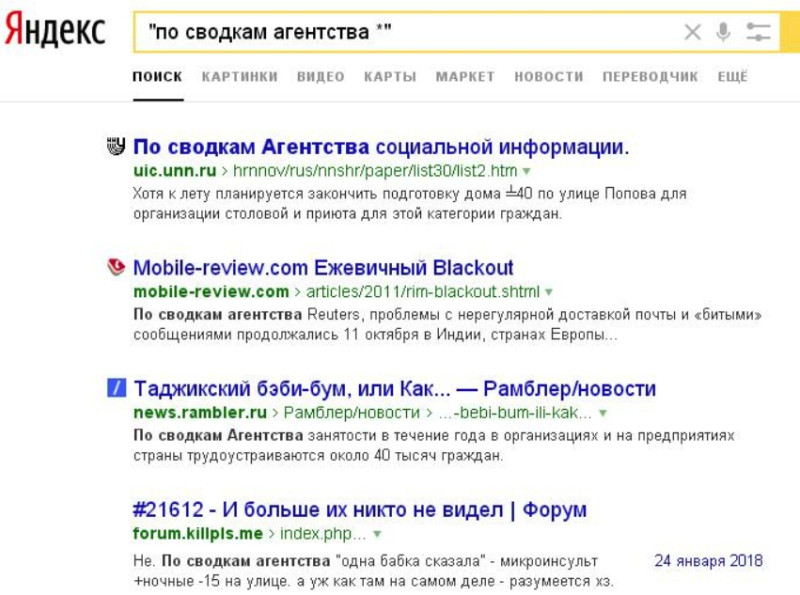Click the uic.unn.ru result favicon
The image size is (800, 595).
point(116,146)
